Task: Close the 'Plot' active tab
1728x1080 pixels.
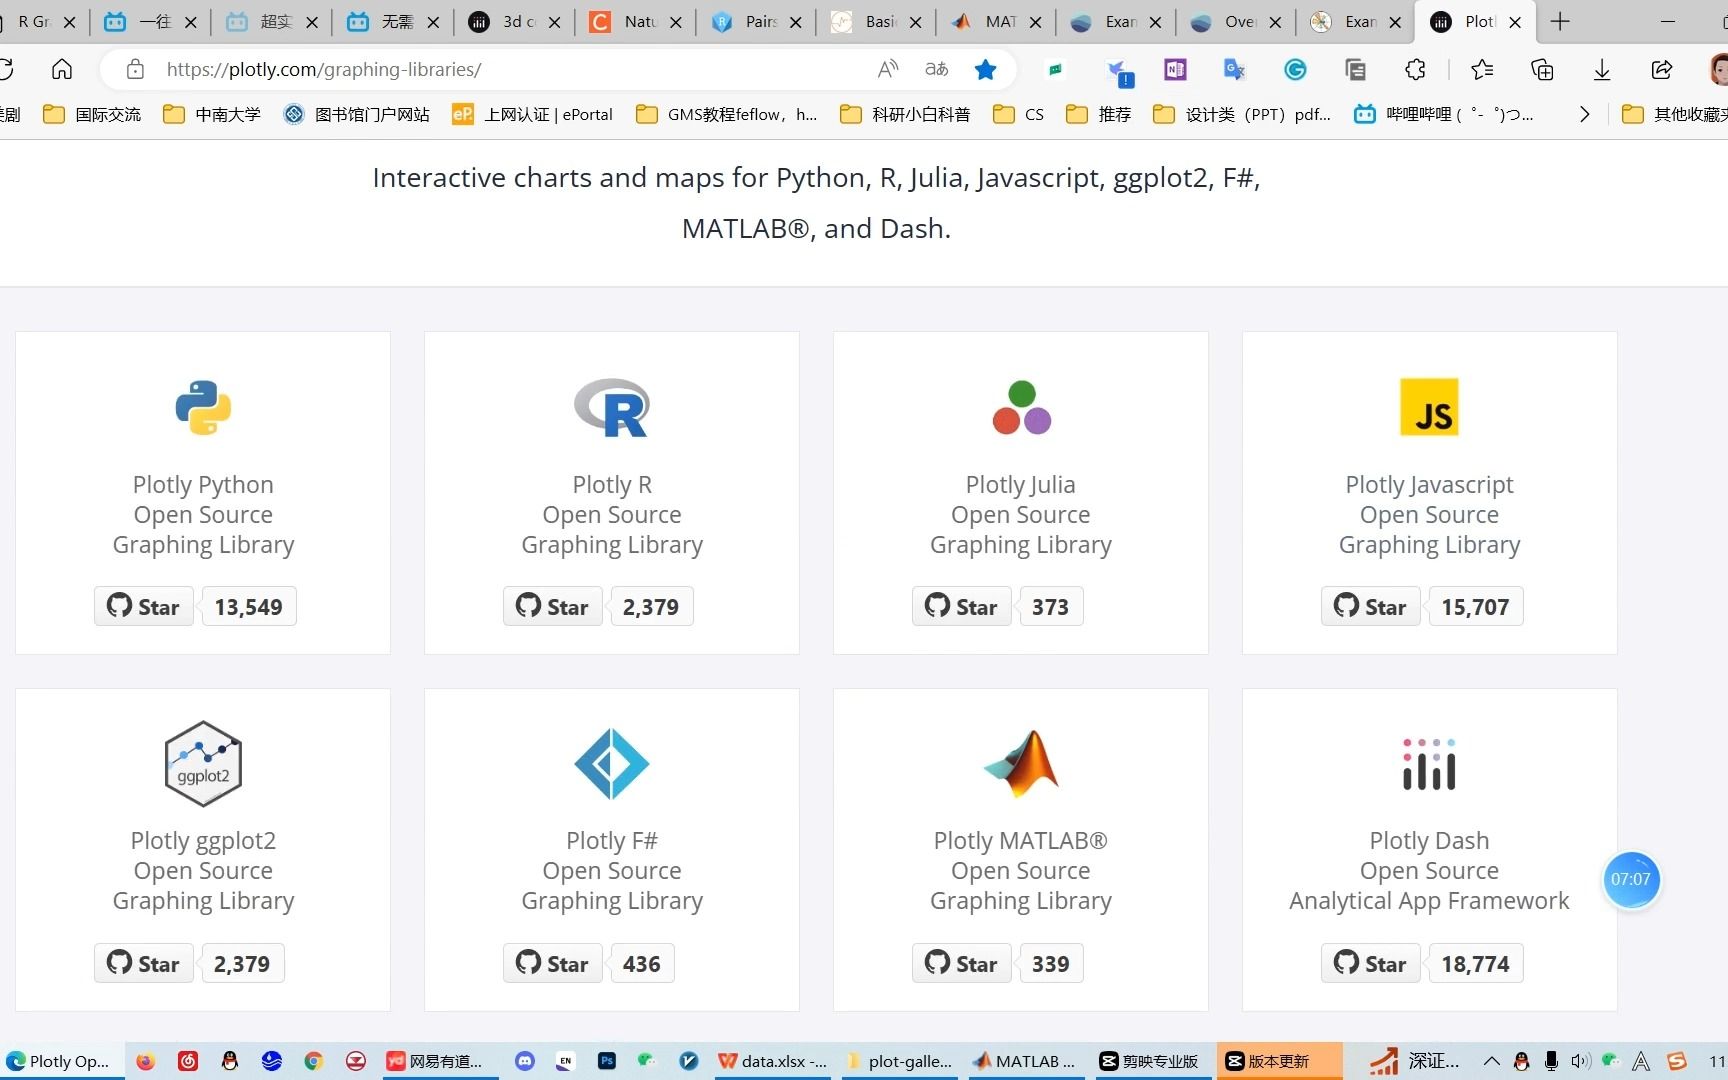Action: (x=1515, y=22)
